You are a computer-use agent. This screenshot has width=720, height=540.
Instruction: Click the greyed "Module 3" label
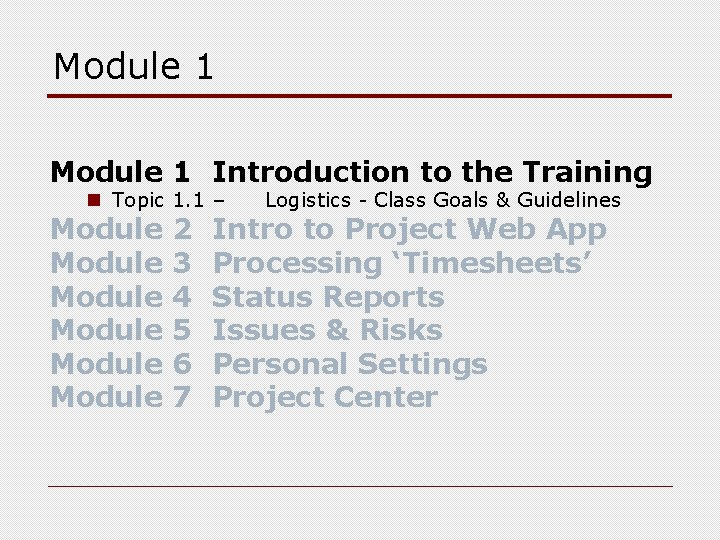pos(121,263)
